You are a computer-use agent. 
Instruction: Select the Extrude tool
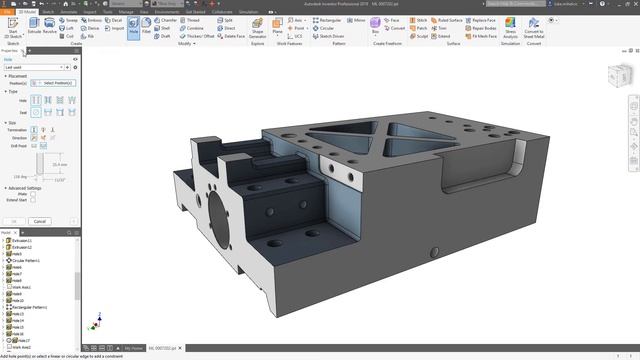point(34,26)
